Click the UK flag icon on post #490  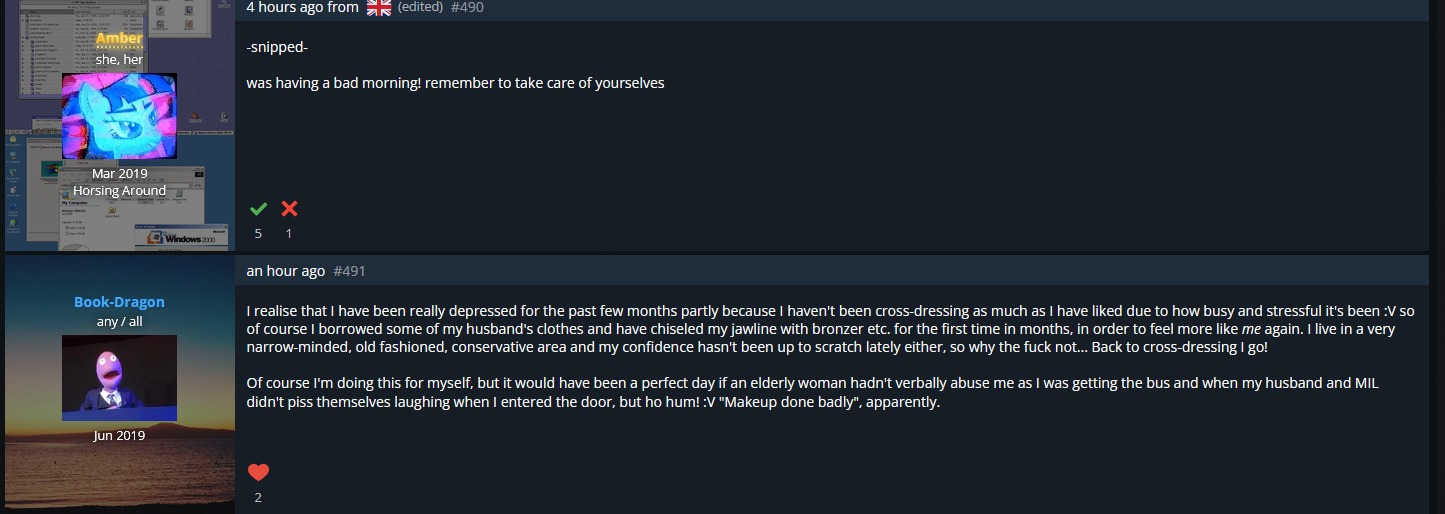(x=378, y=8)
